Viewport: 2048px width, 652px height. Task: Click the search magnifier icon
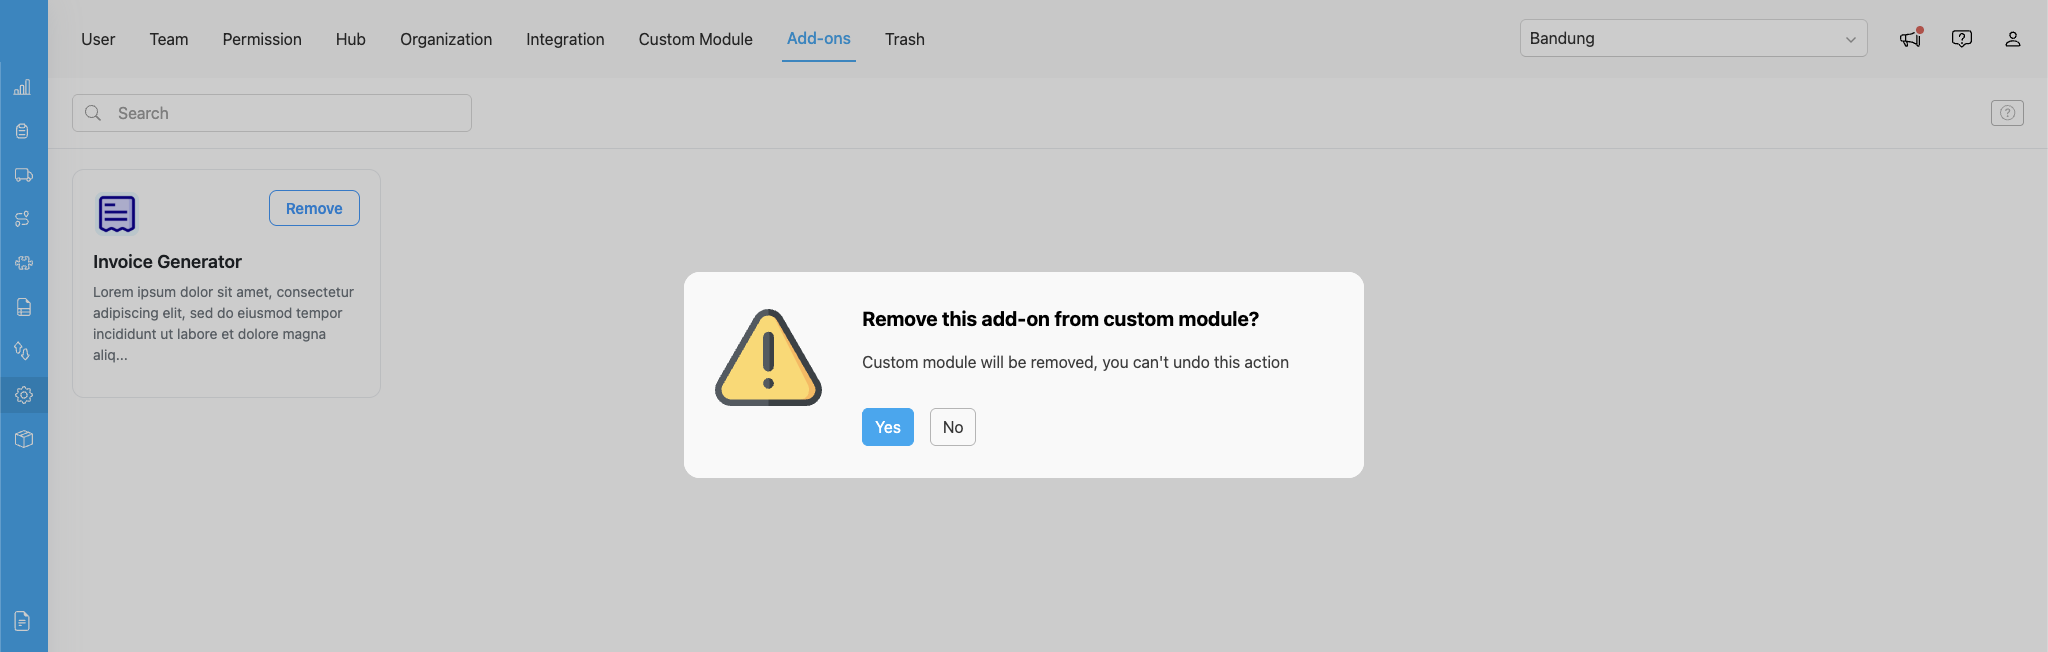coord(93,113)
